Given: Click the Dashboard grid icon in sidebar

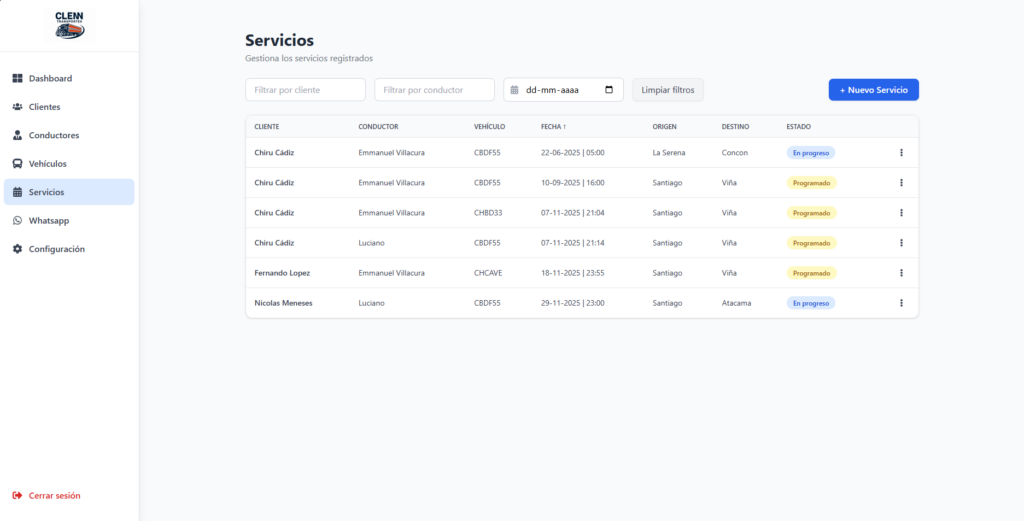Looking at the screenshot, I should (x=17, y=78).
